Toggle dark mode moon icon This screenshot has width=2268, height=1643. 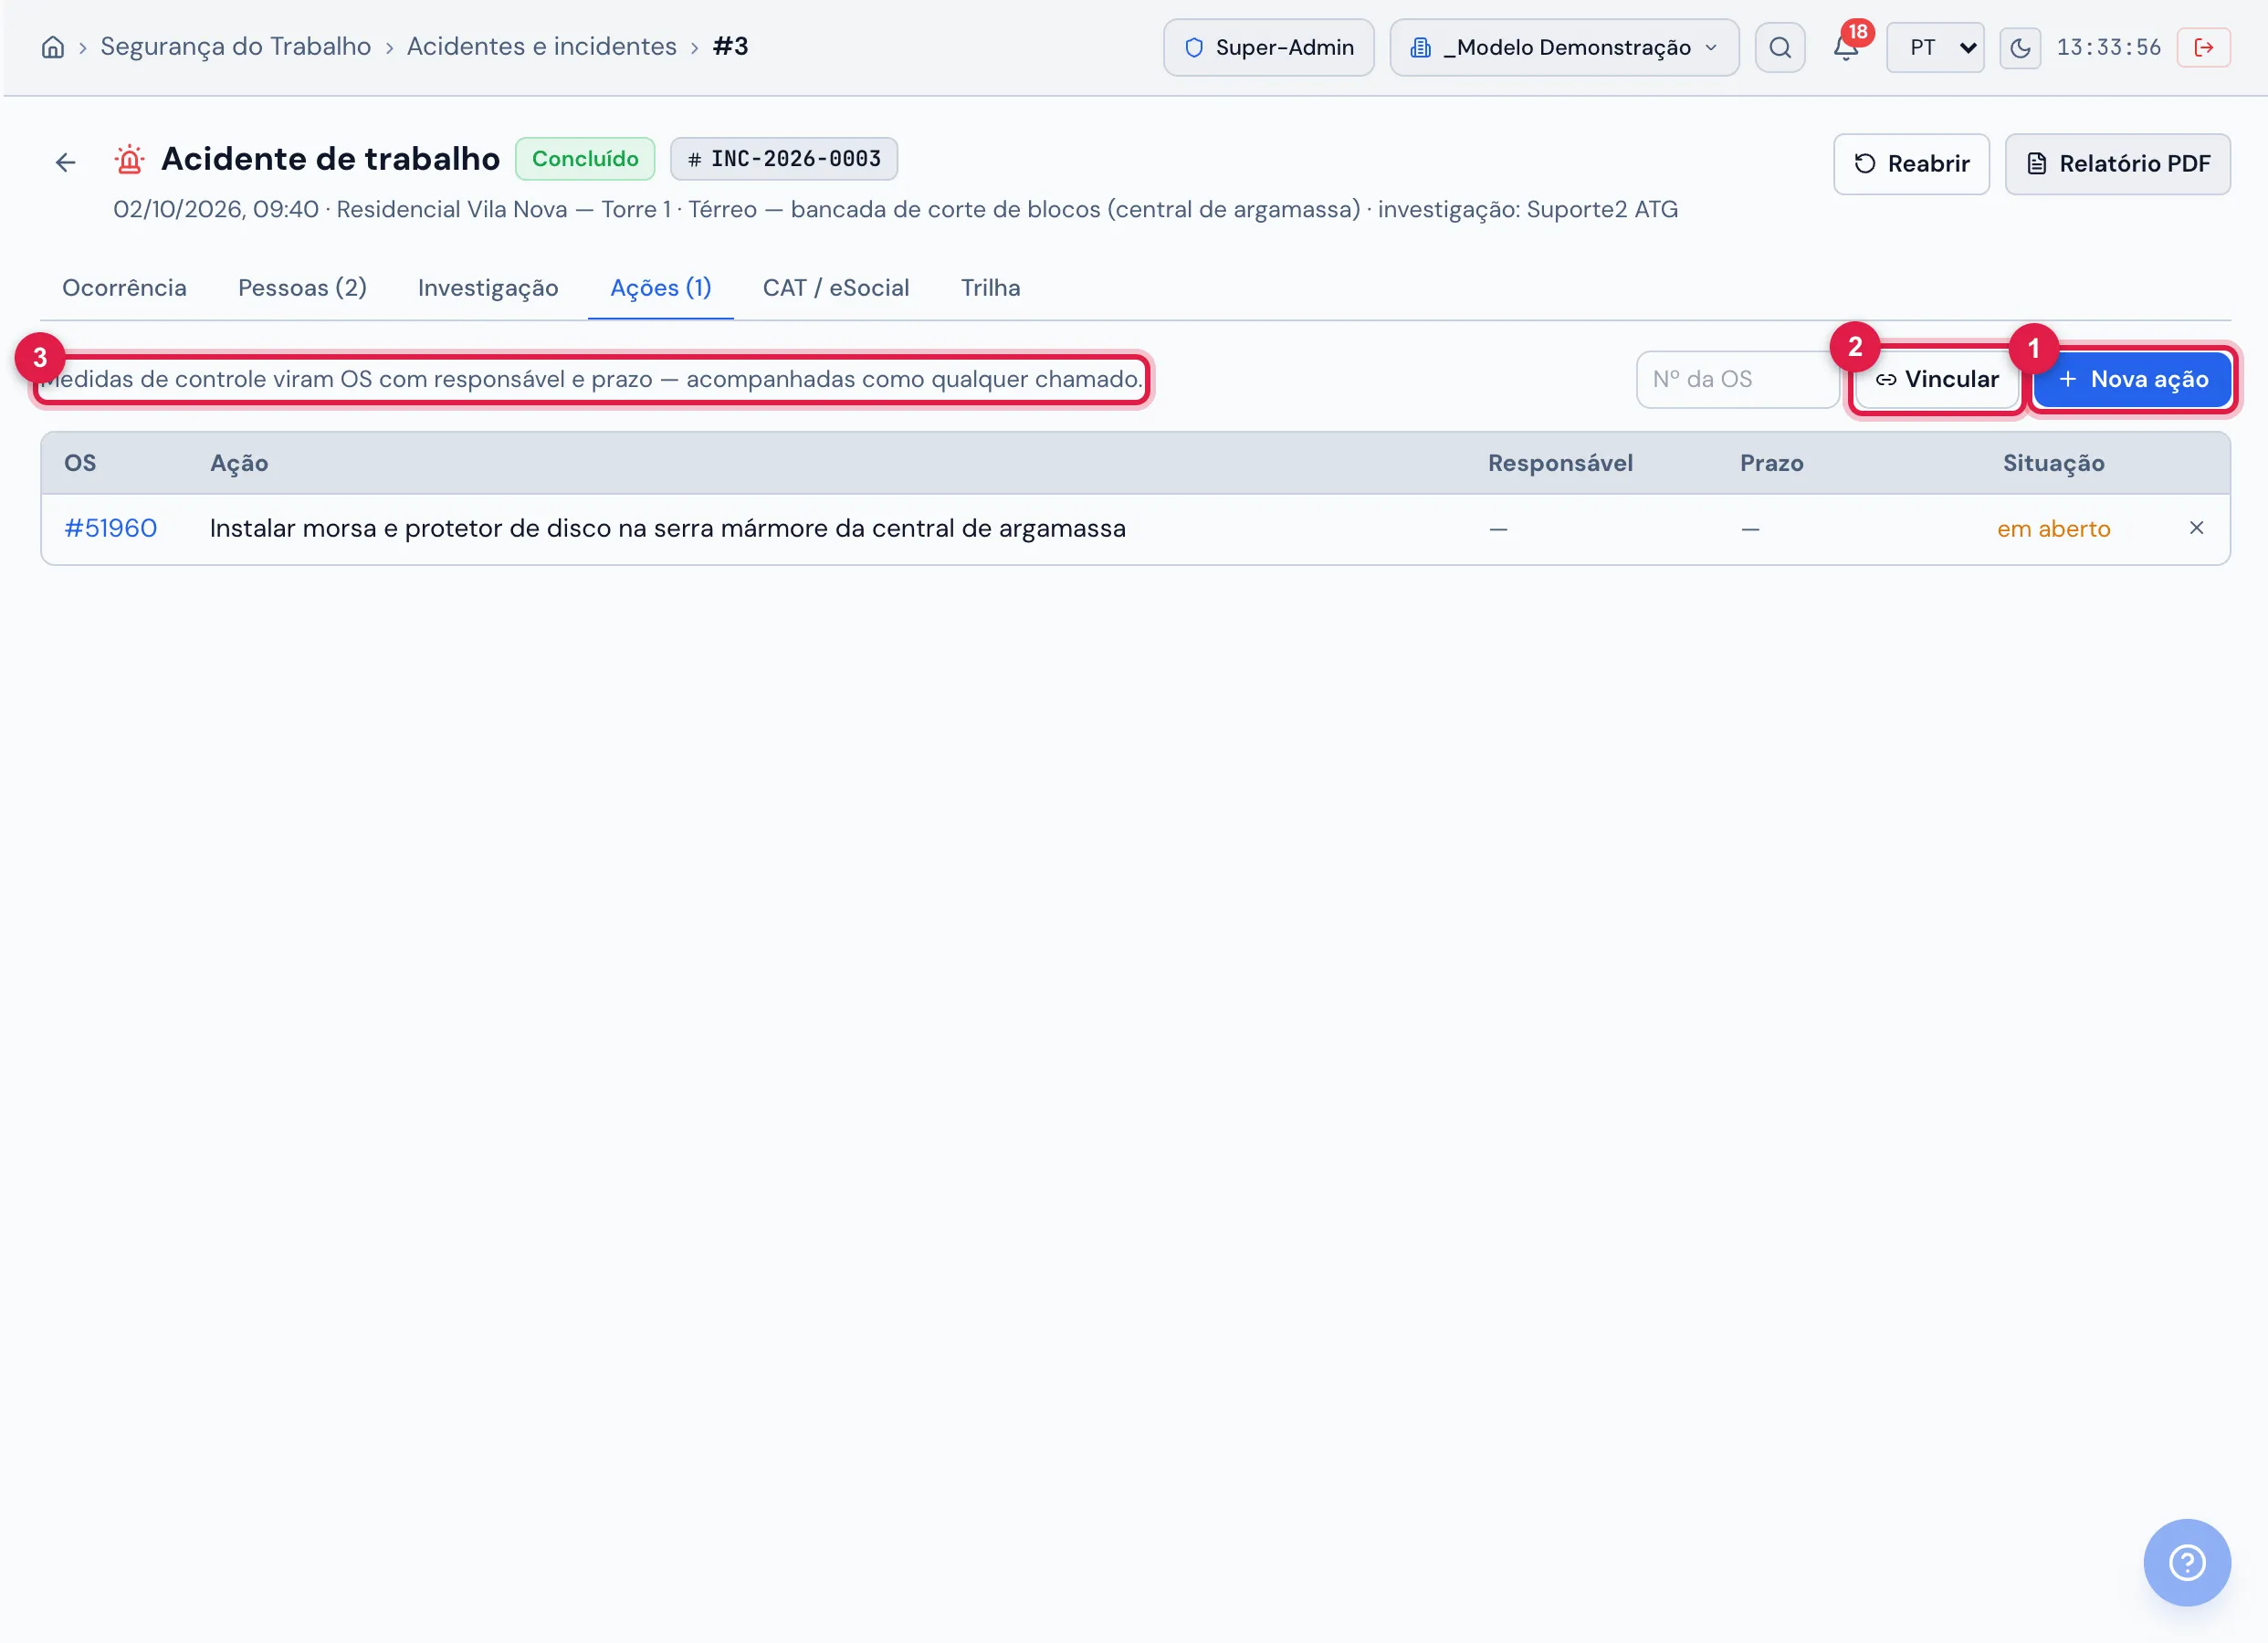click(2020, 48)
